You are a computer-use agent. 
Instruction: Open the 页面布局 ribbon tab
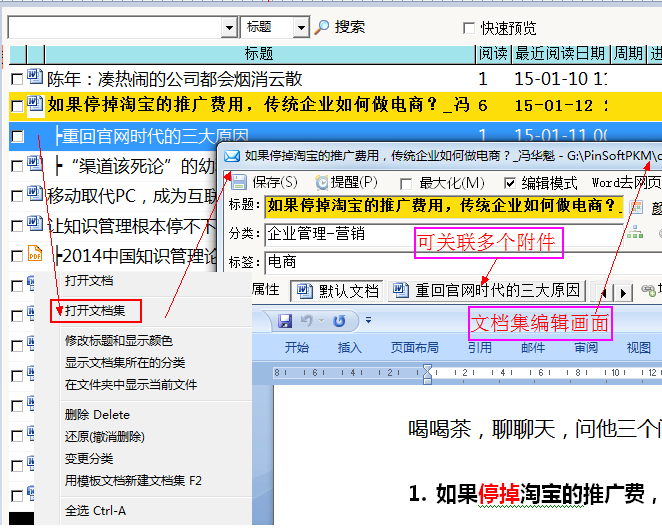[x=414, y=348]
